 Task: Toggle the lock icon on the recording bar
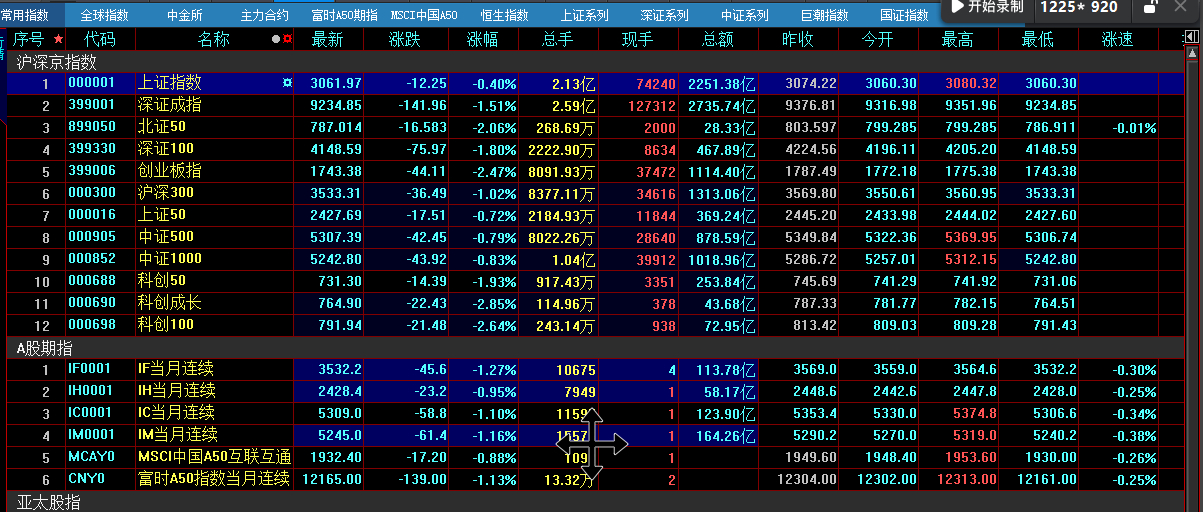coord(1150,7)
